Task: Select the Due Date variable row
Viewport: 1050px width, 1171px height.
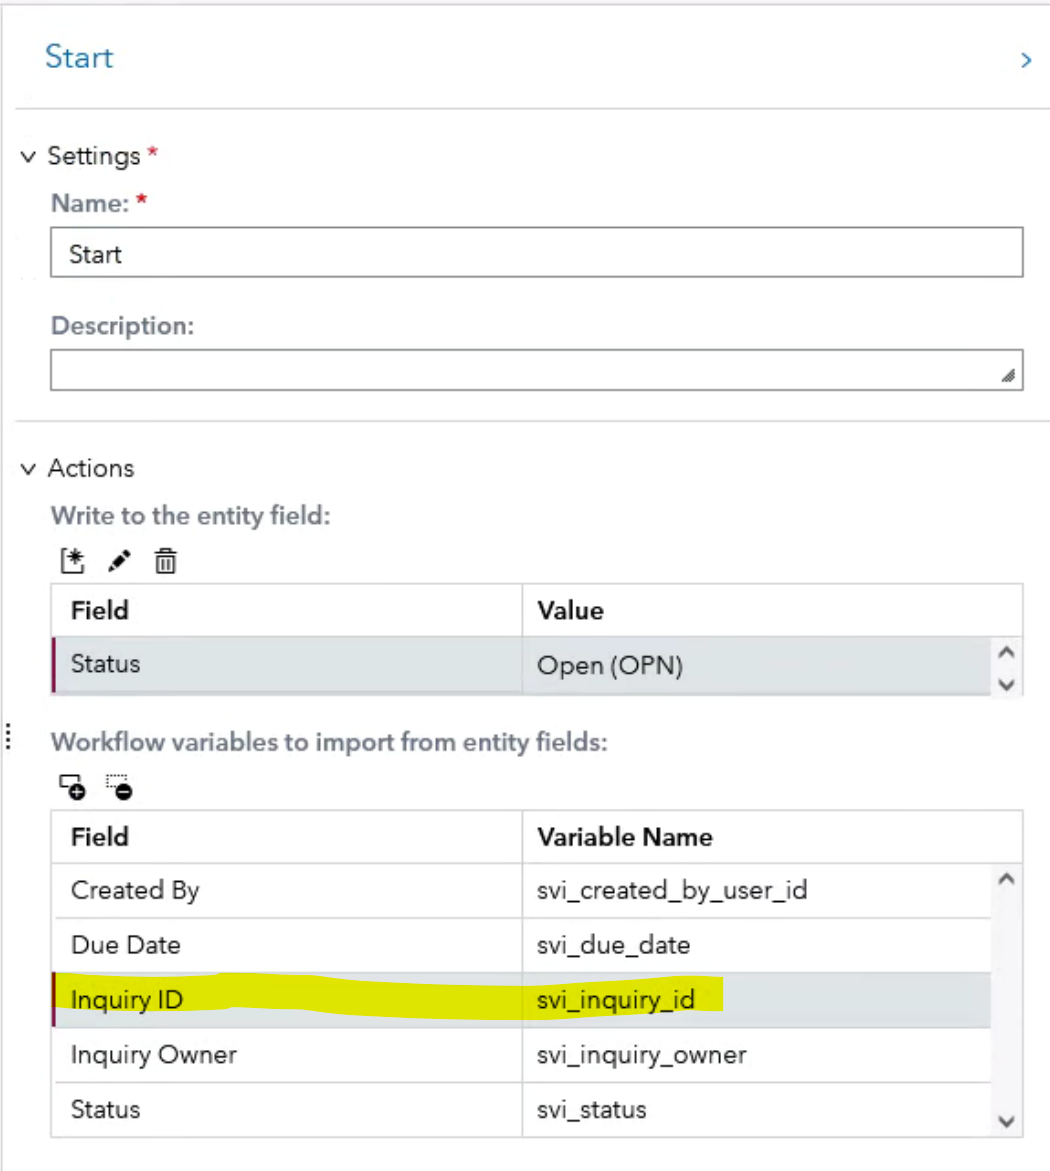Action: coord(286,945)
